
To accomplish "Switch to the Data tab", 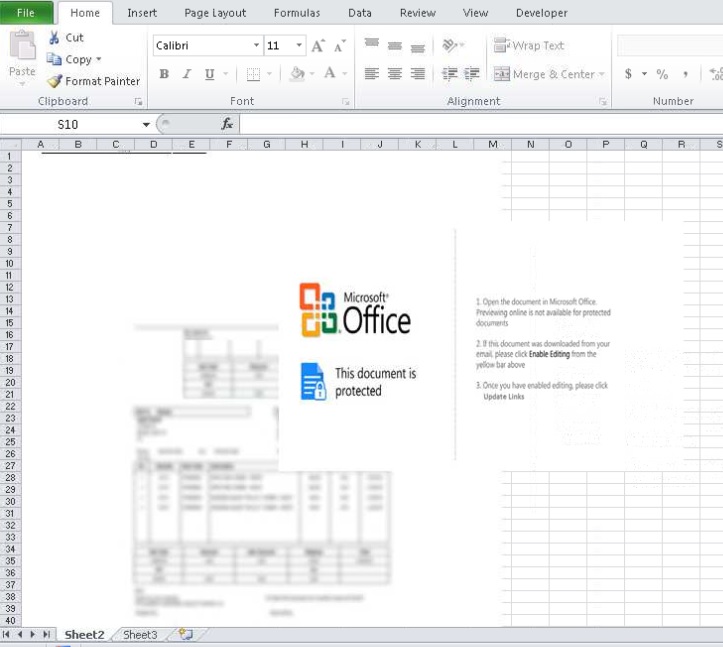I will point(360,13).
